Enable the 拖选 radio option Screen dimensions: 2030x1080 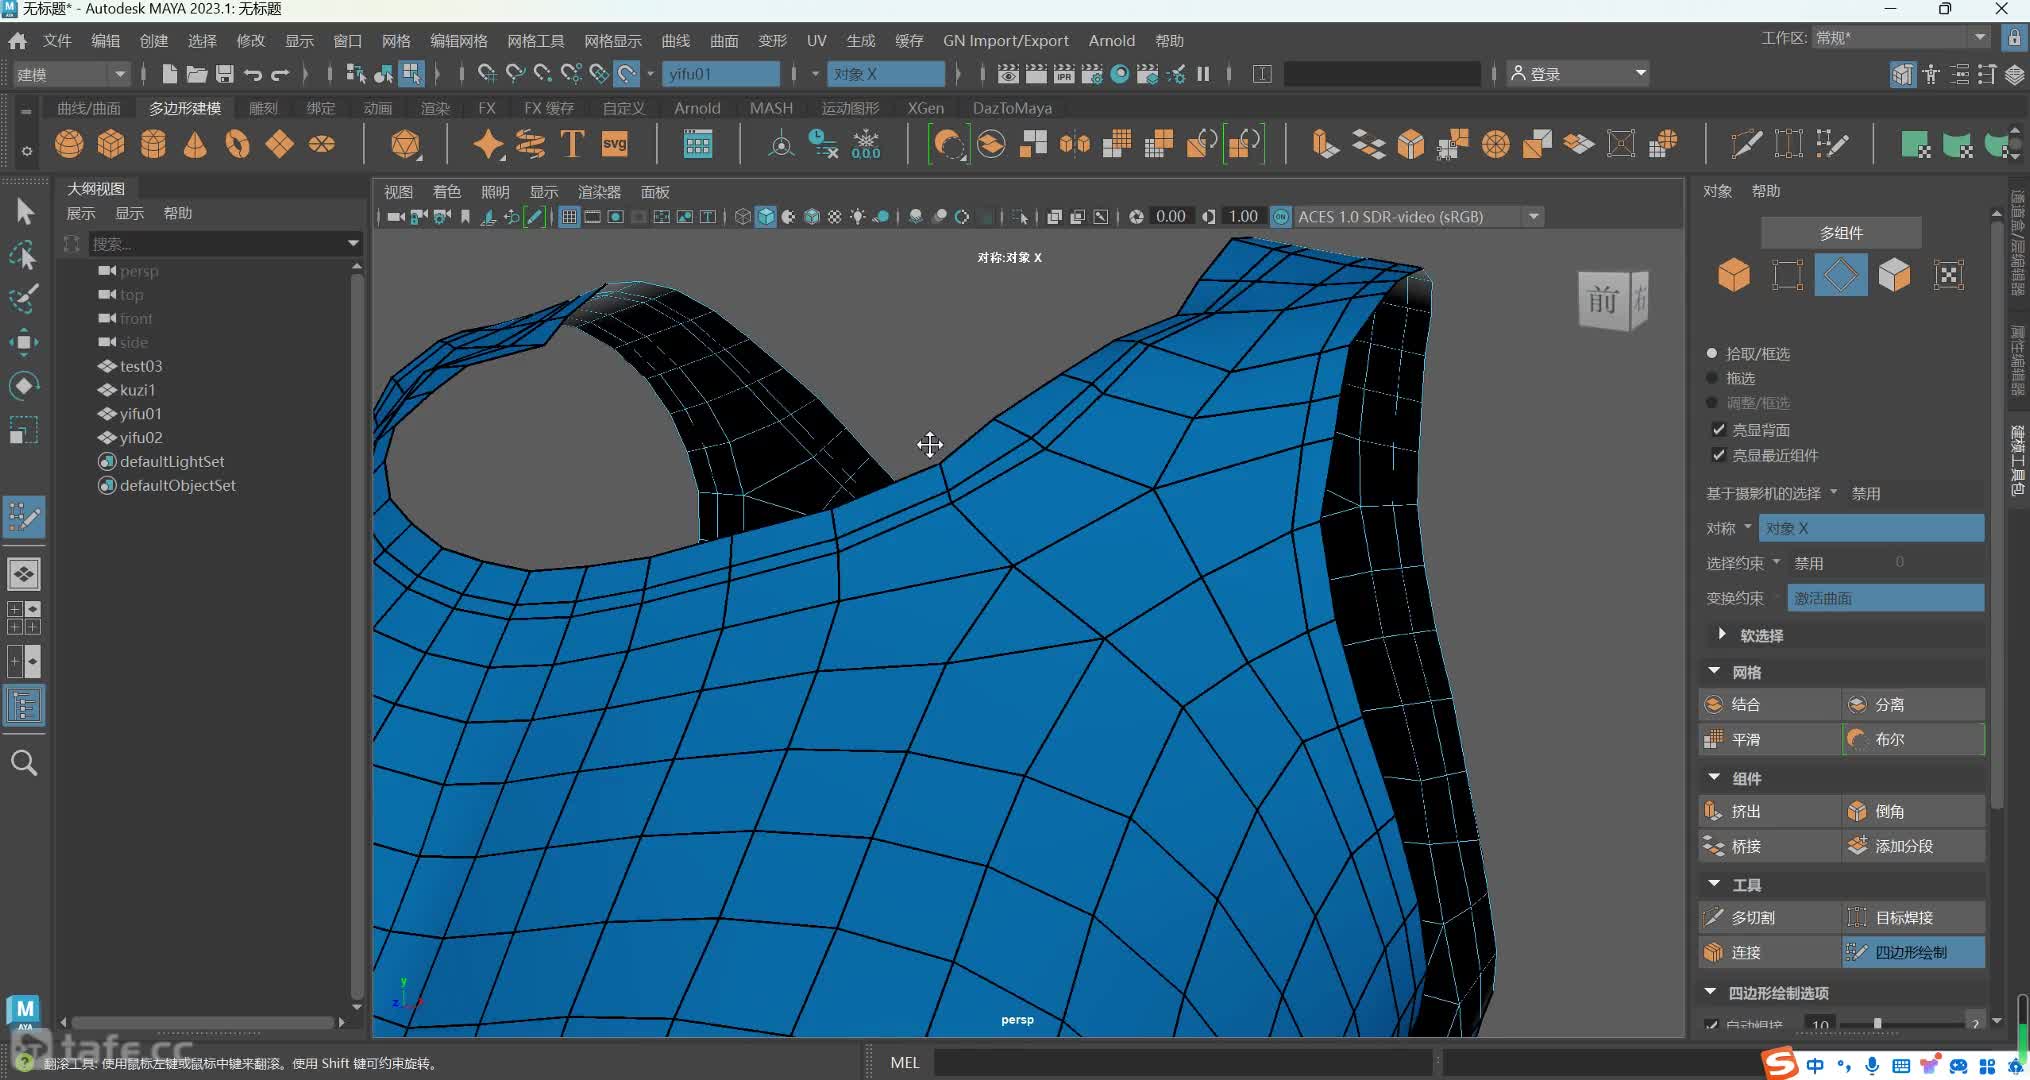[1712, 378]
